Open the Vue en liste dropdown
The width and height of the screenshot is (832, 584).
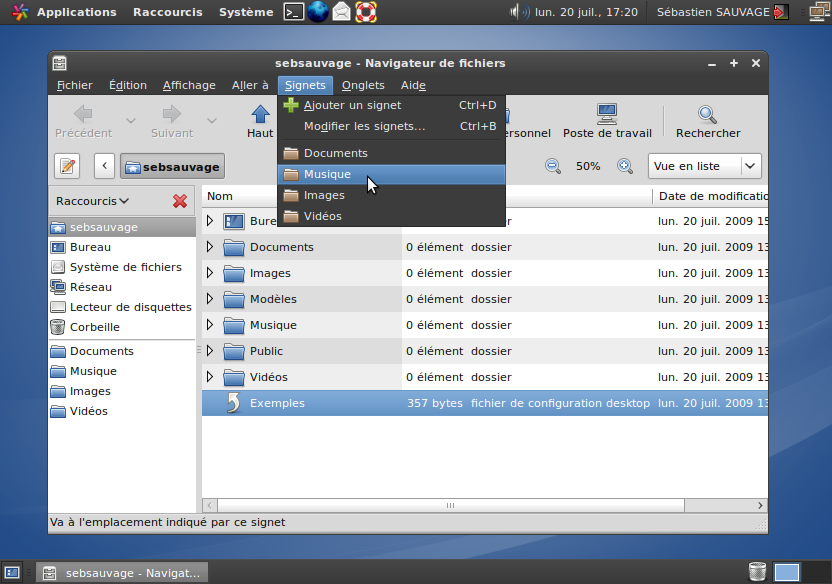705,166
